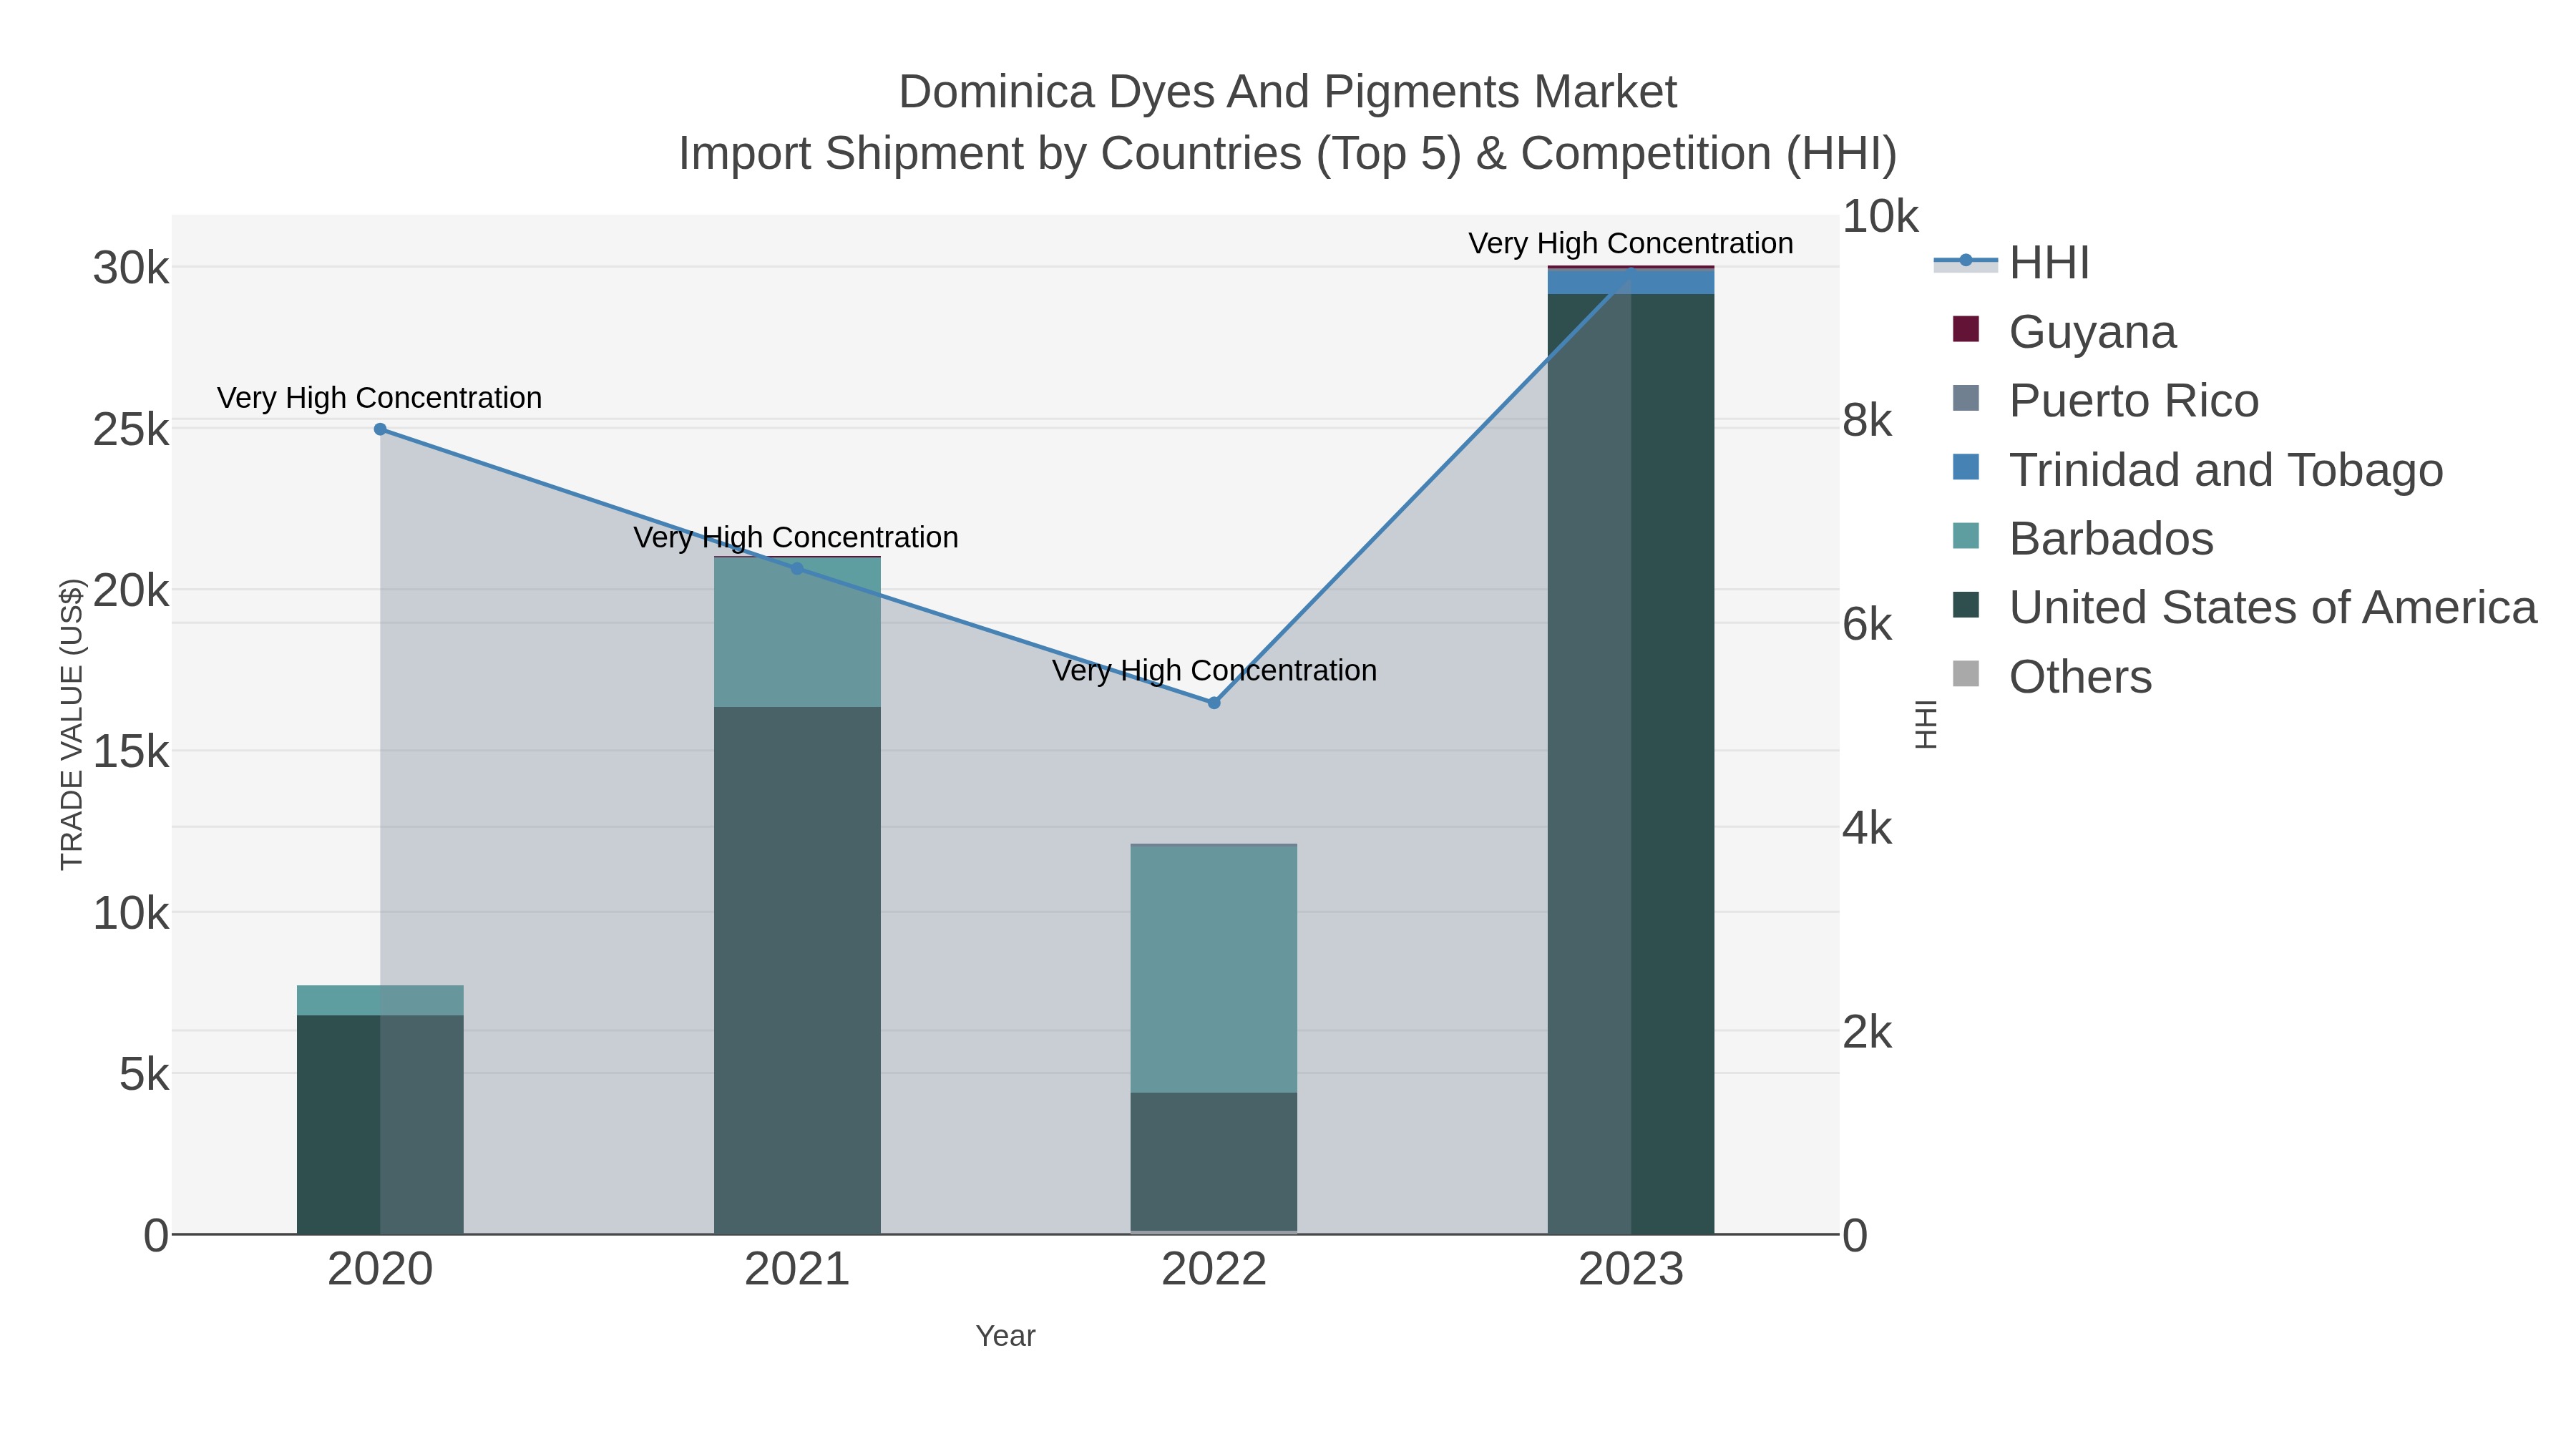Click the 5k left axis tick
This screenshot has height=1449, width=2576.
pos(144,1075)
